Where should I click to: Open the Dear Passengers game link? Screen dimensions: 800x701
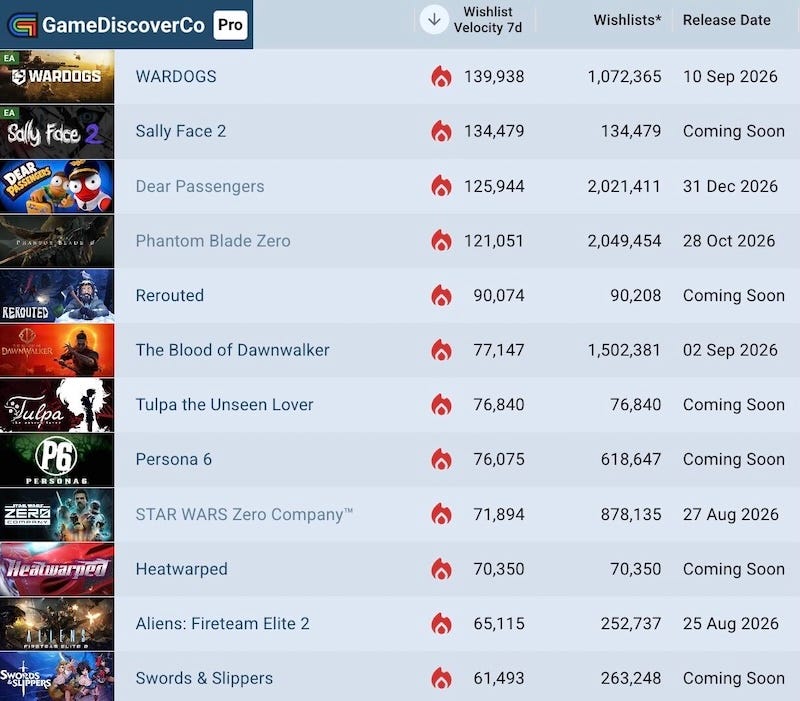tap(200, 186)
